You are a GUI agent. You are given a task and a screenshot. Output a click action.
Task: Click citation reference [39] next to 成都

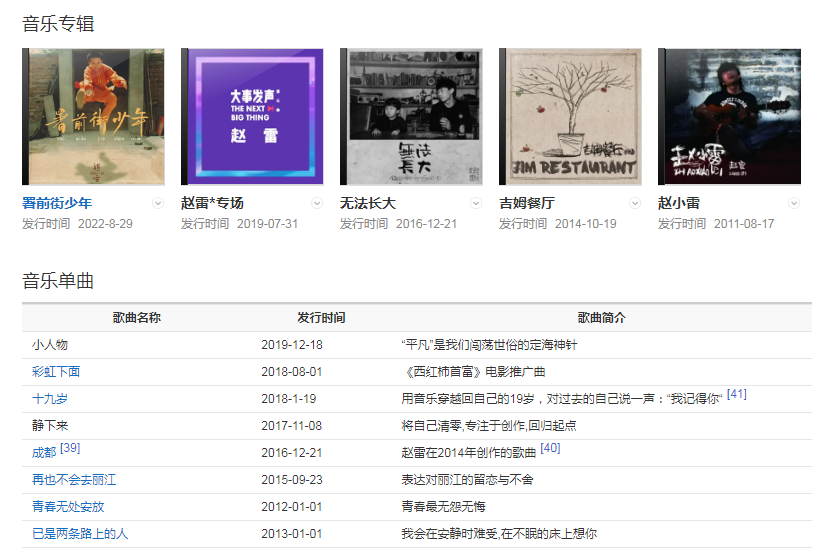(70, 449)
